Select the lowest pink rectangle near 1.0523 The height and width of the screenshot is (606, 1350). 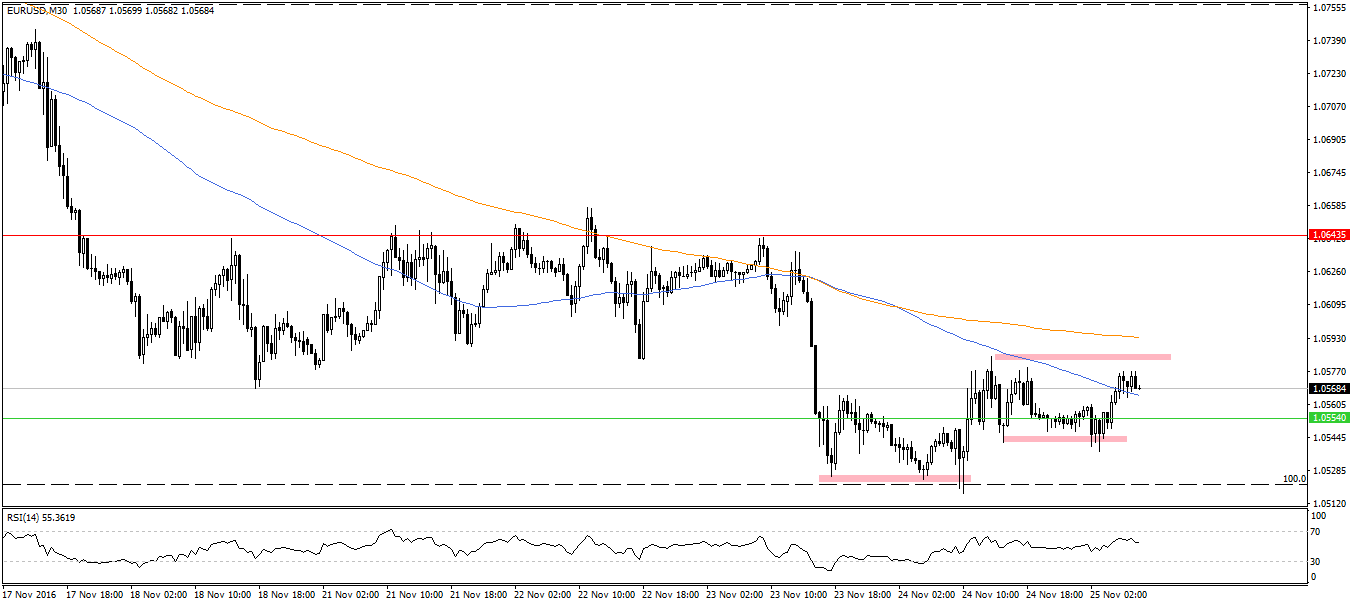coord(893,479)
